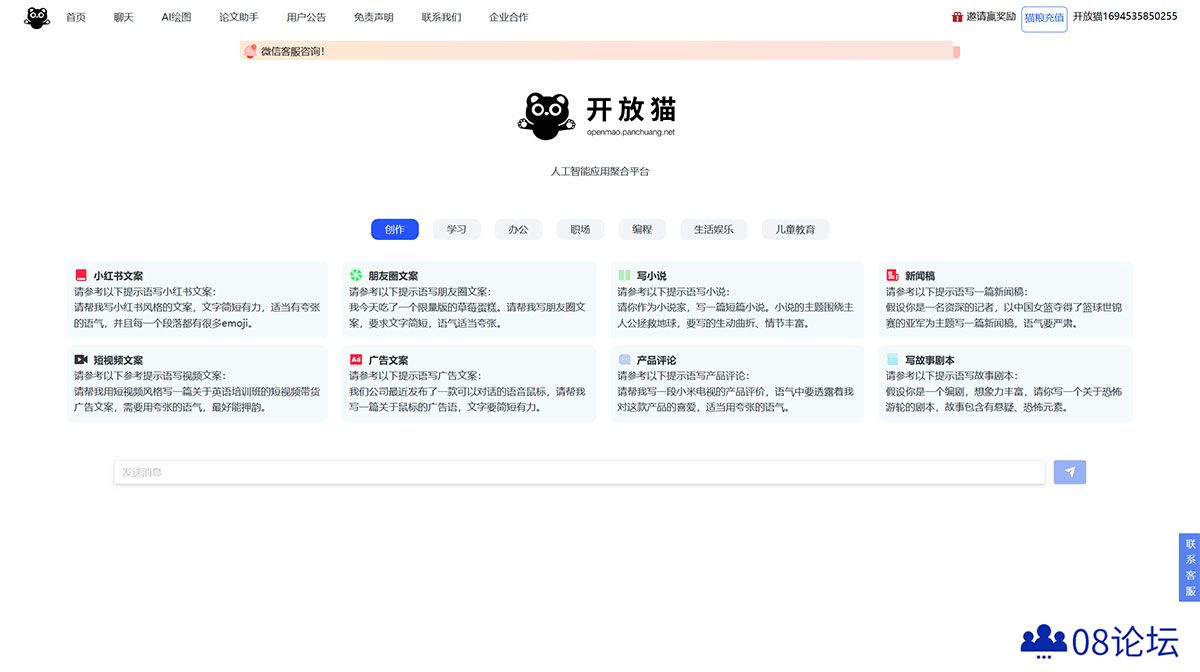Click the green 朋友圈文案 card icon
Image resolution: width=1200 pixels, height=672 pixels.
click(356, 275)
